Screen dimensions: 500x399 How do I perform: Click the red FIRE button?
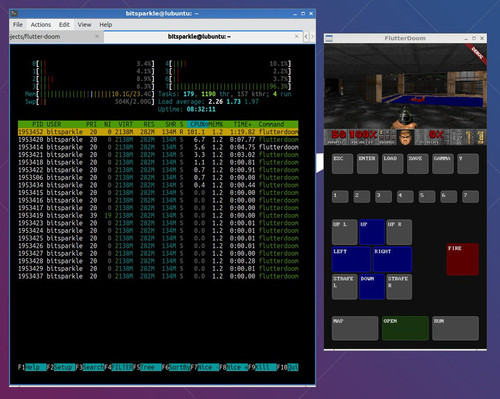pos(463,259)
